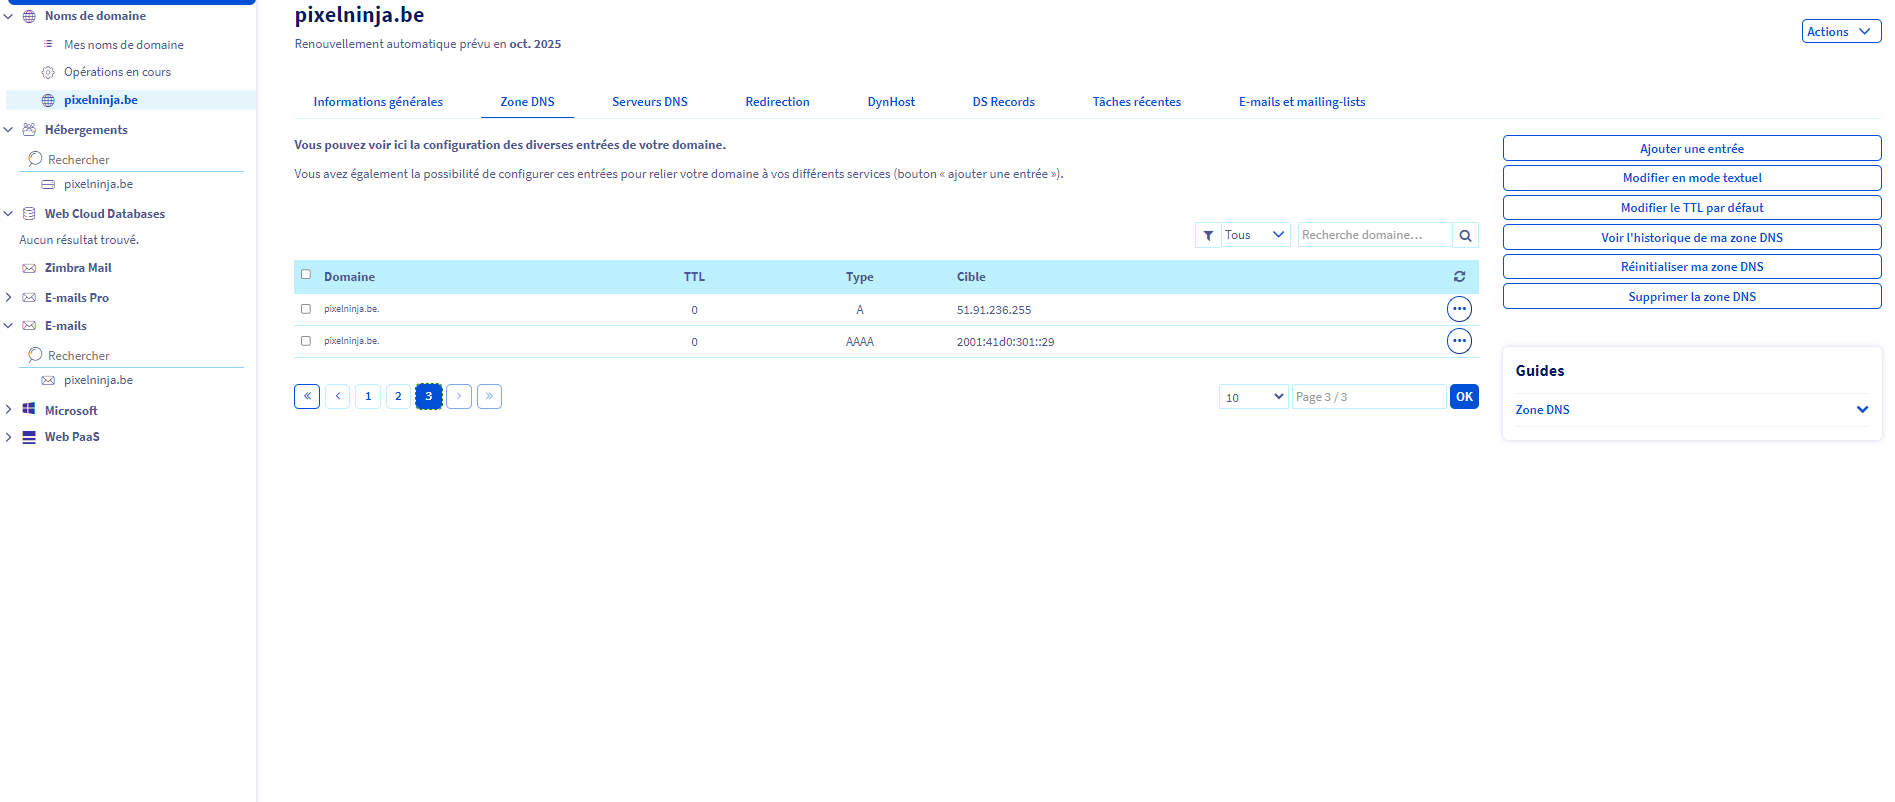Open the Microsoft section in sidebar

pos(71,410)
